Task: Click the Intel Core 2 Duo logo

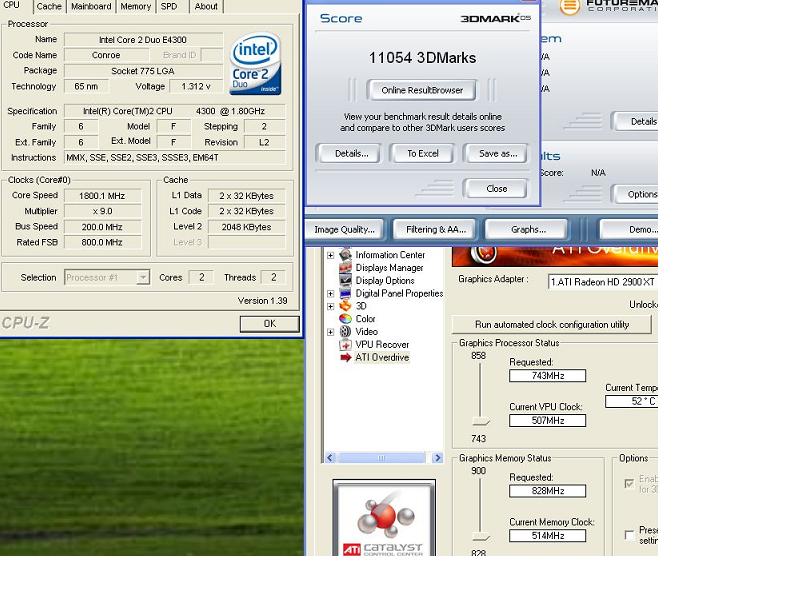Action: click(x=255, y=63)
